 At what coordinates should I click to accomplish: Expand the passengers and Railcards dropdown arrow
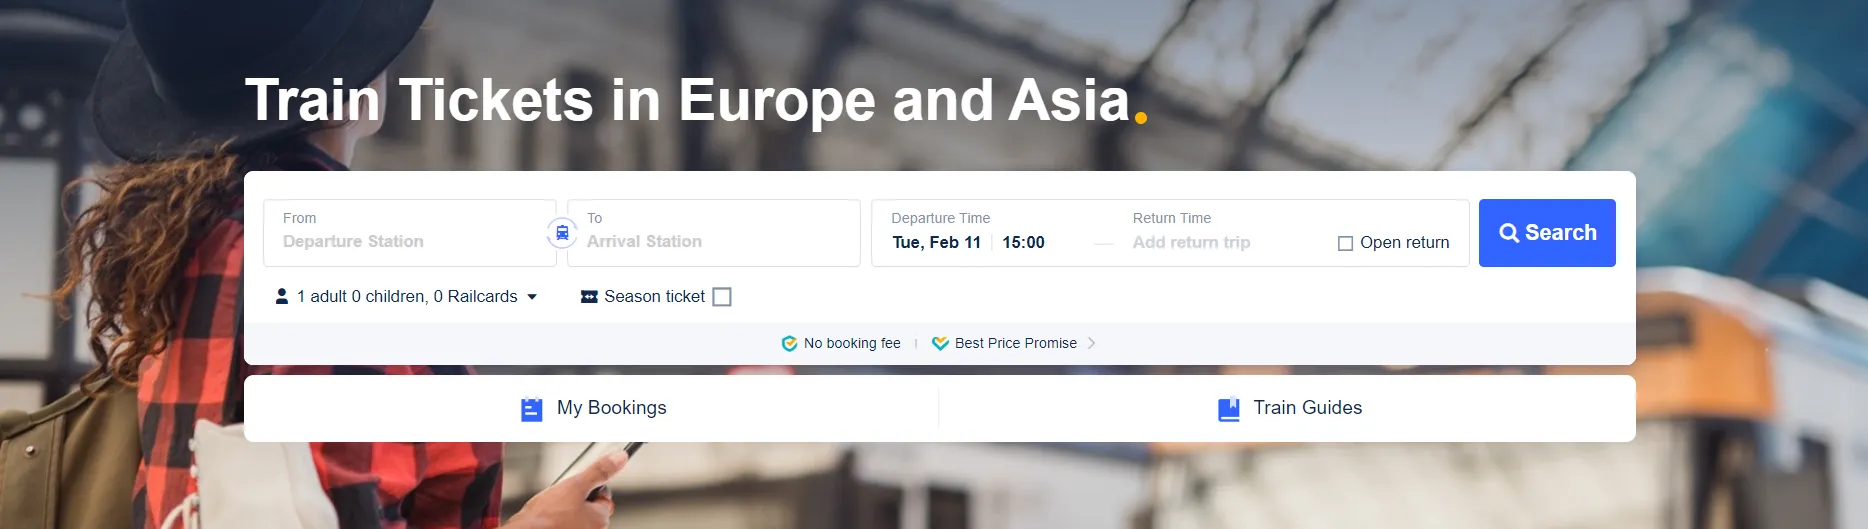[x=532, y=297]
